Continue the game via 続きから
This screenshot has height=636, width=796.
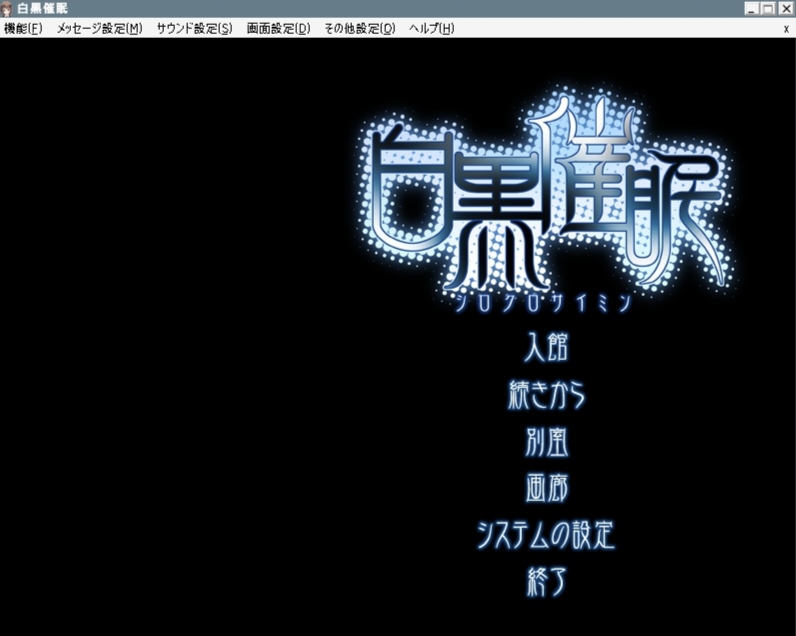point(546,394)
